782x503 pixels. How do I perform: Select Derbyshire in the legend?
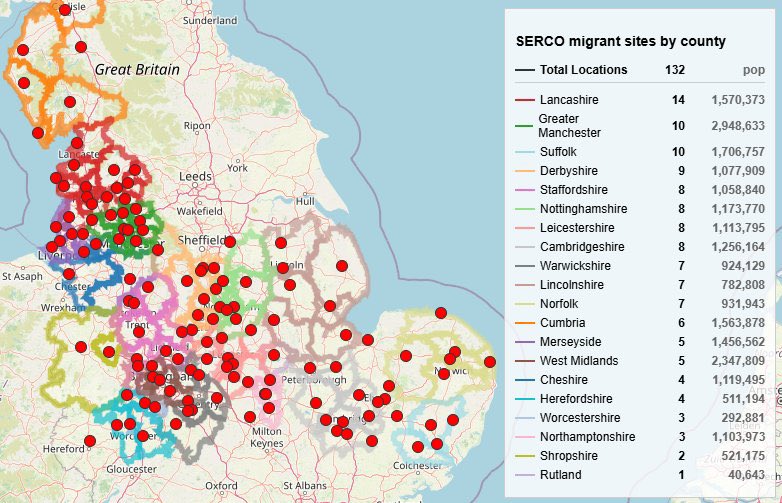click(x=640, y=170)
